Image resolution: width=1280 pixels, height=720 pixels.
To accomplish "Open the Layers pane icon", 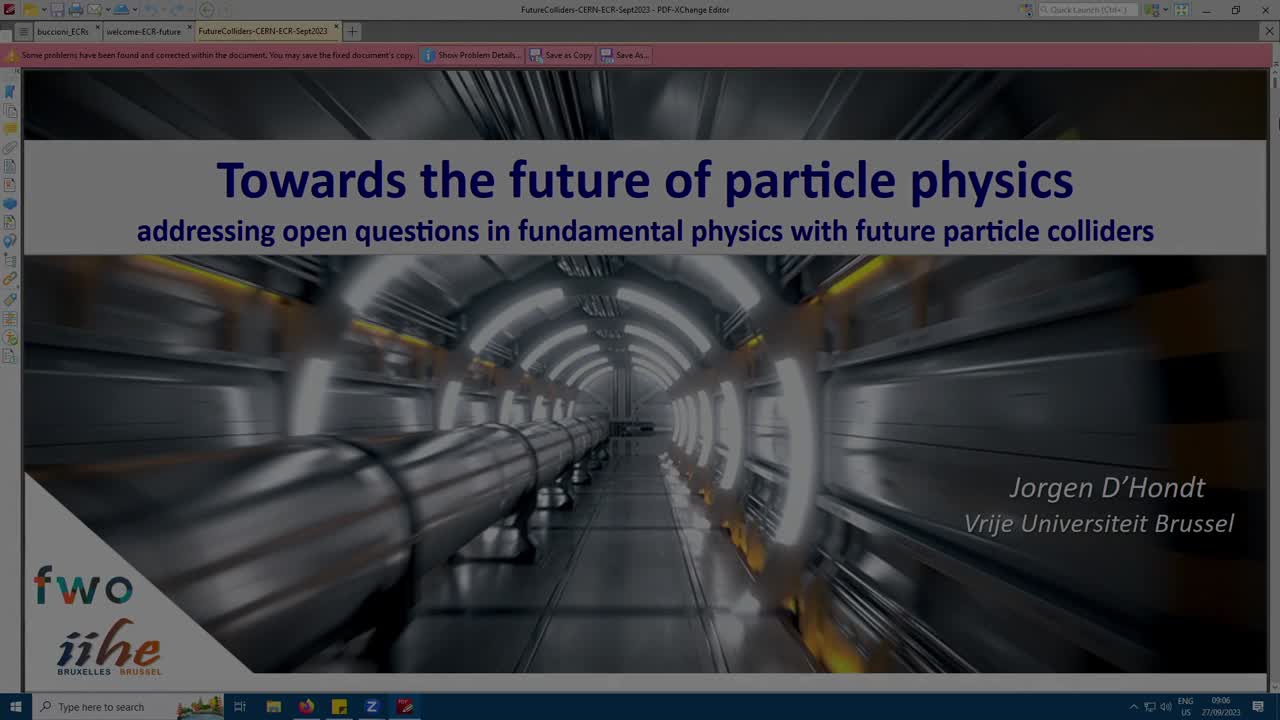I will pos(10,204).
